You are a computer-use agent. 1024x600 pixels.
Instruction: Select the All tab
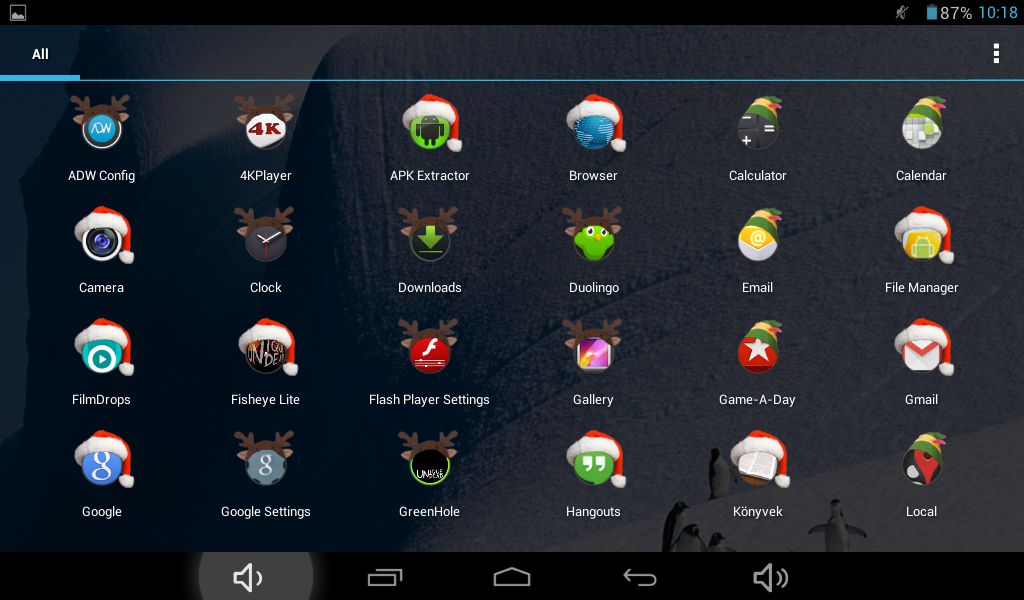click(40, 54)
